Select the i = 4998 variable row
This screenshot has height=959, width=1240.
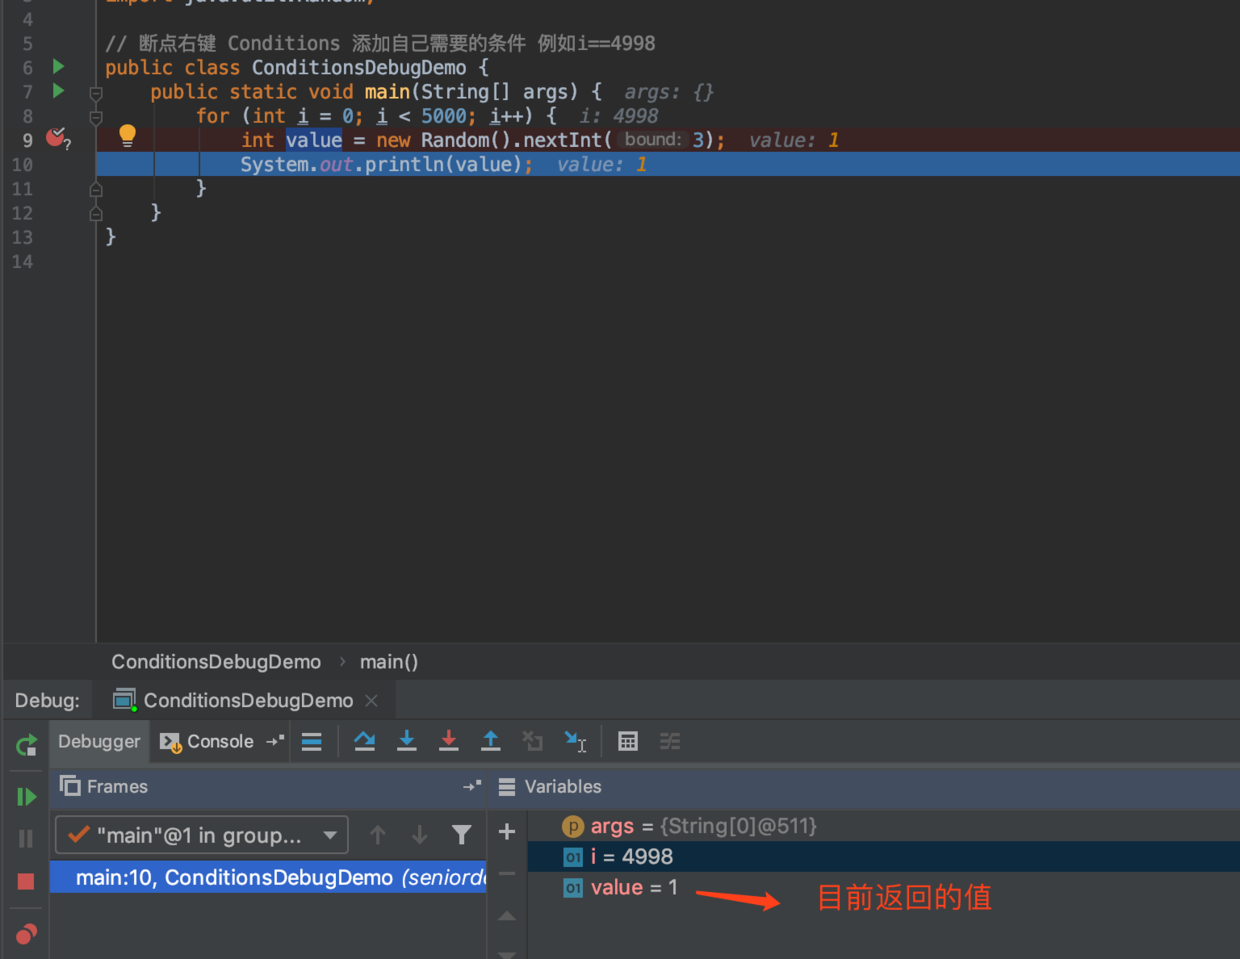(x=884, y=857)
